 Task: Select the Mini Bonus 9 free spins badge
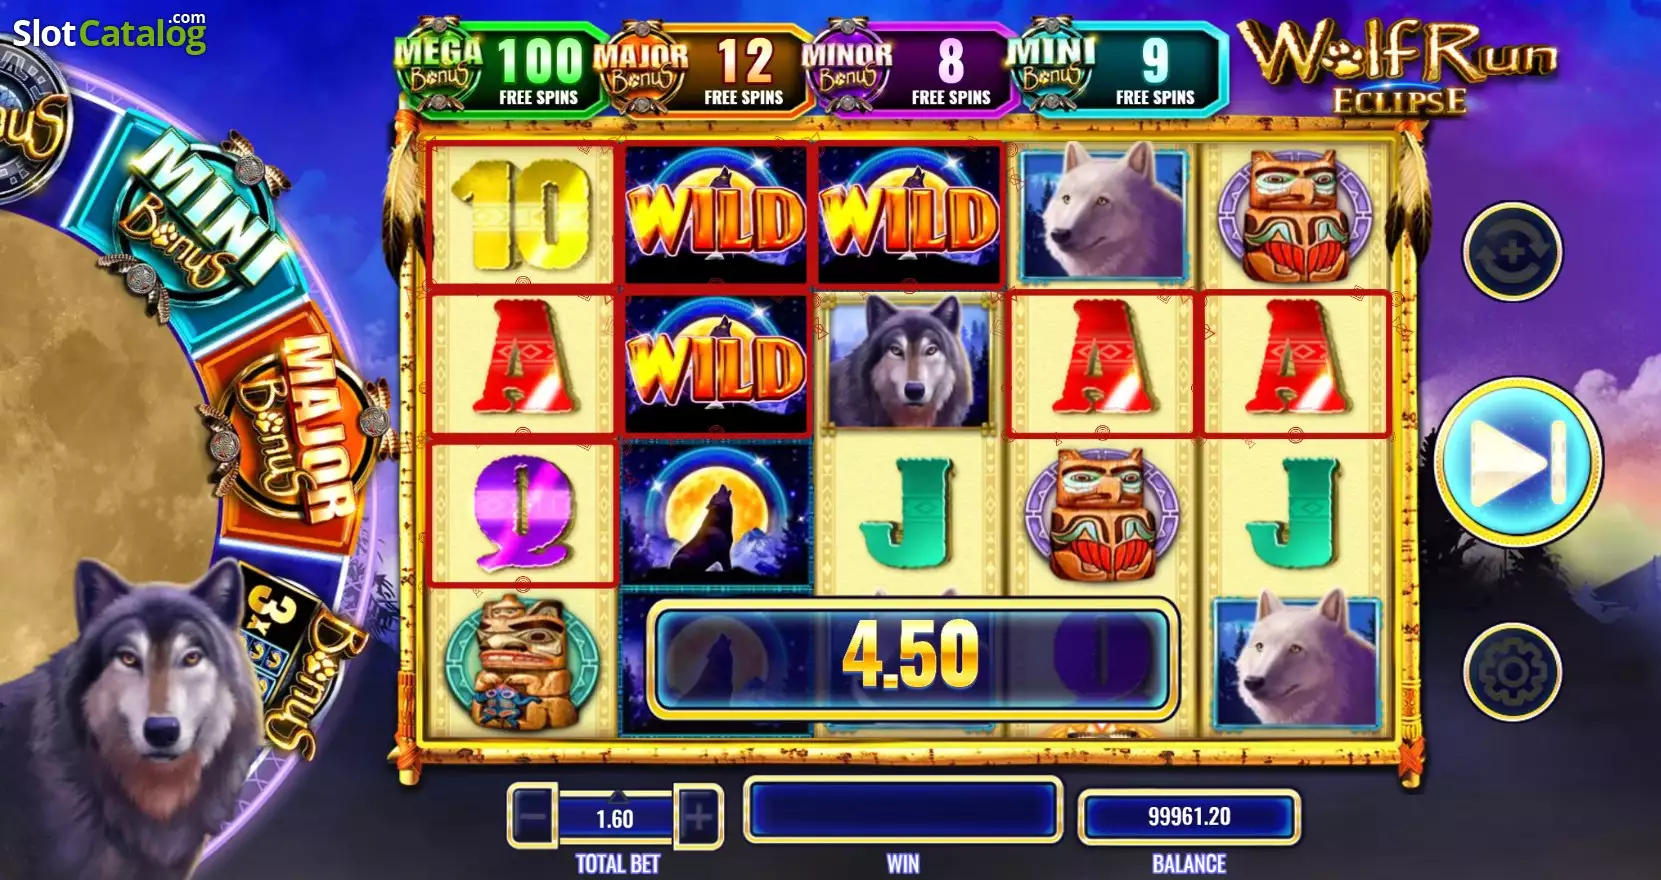point(1115,69)
